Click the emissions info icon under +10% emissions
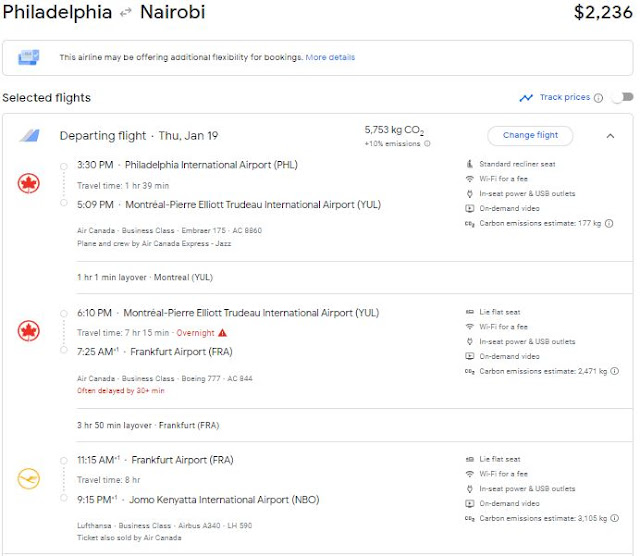 [427, 144]
